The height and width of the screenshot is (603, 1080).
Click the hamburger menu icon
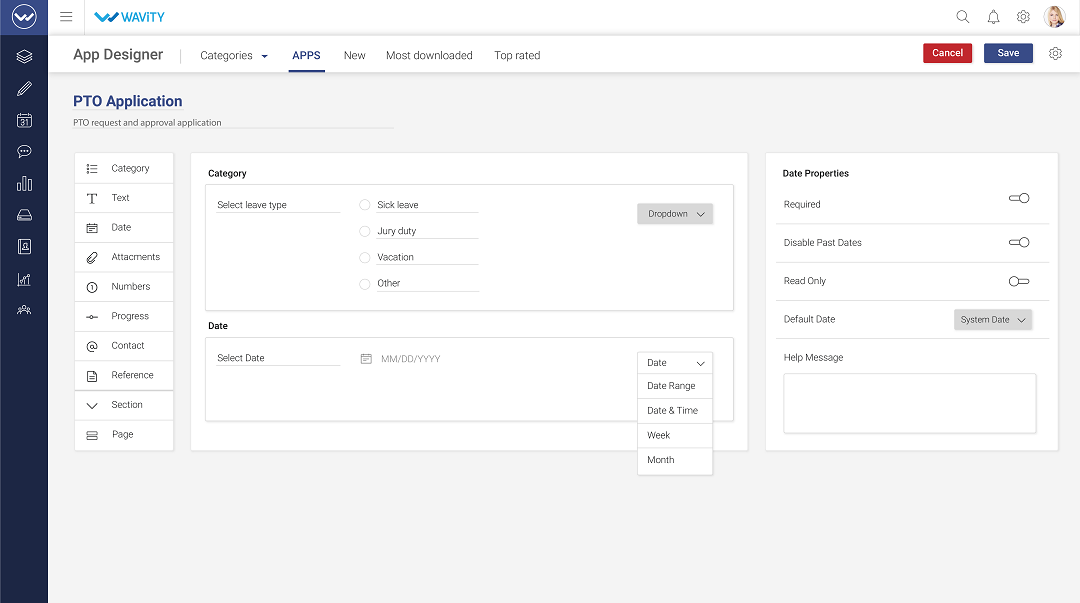point(66,17)
